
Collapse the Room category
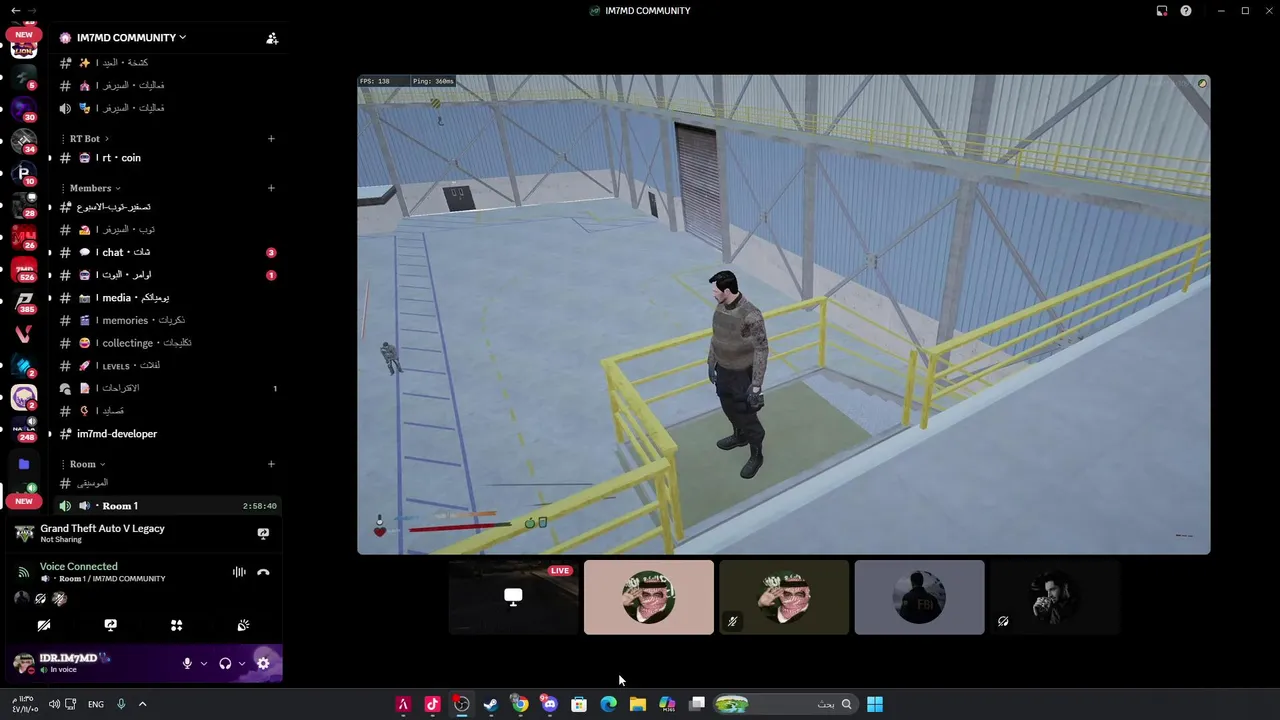tap(87, 464)
